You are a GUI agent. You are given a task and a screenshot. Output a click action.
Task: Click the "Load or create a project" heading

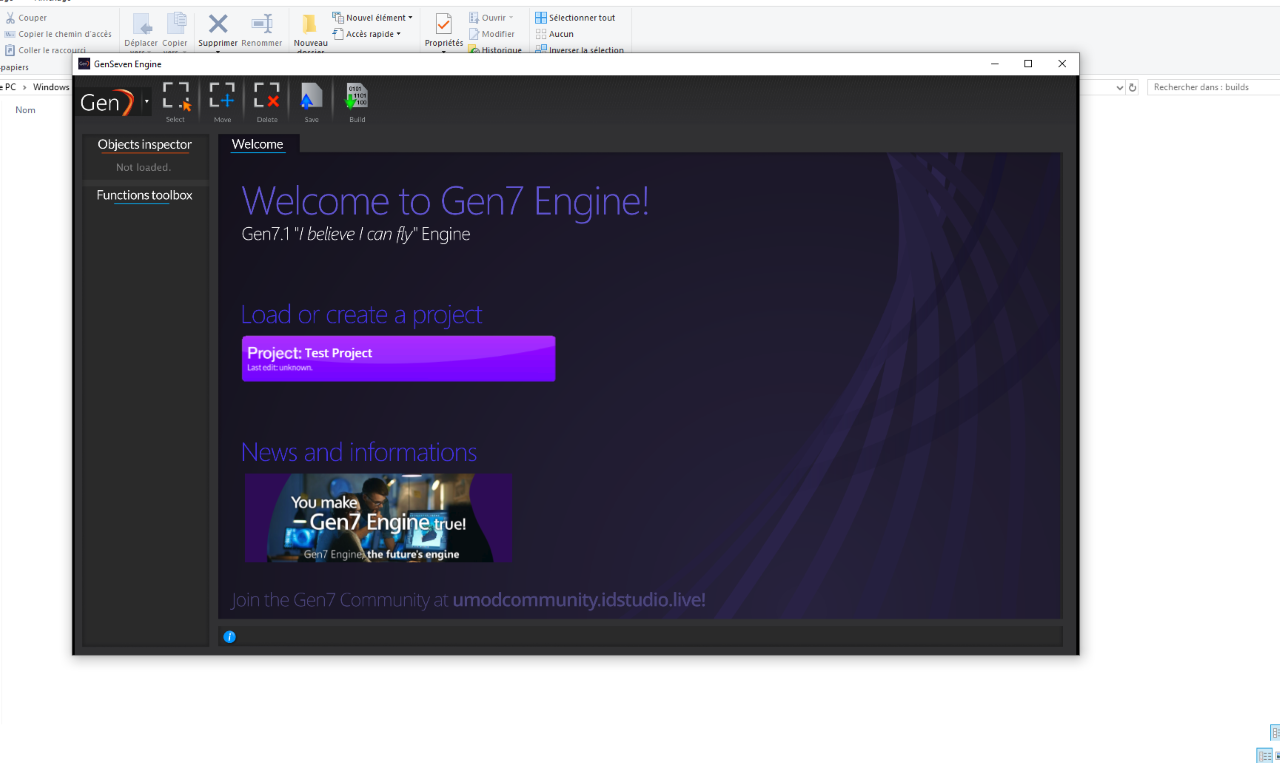tap(361, 314)
